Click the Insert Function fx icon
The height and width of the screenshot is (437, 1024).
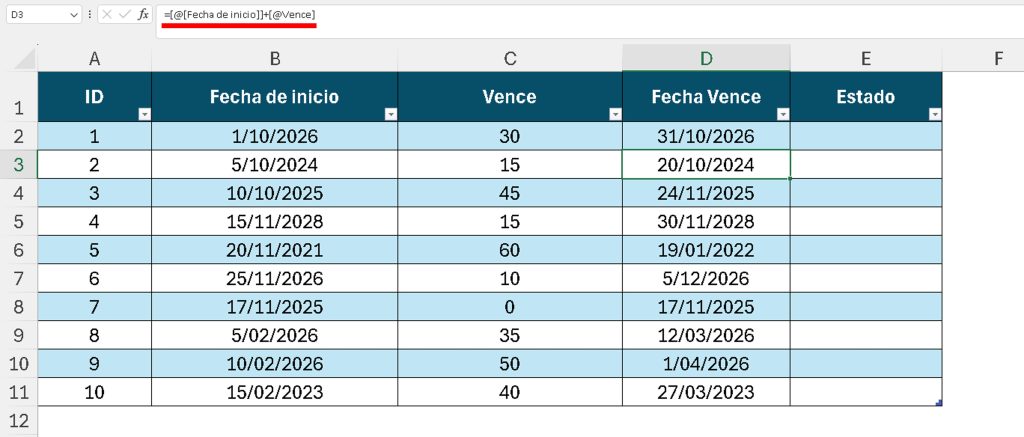(x=143, y=15)
